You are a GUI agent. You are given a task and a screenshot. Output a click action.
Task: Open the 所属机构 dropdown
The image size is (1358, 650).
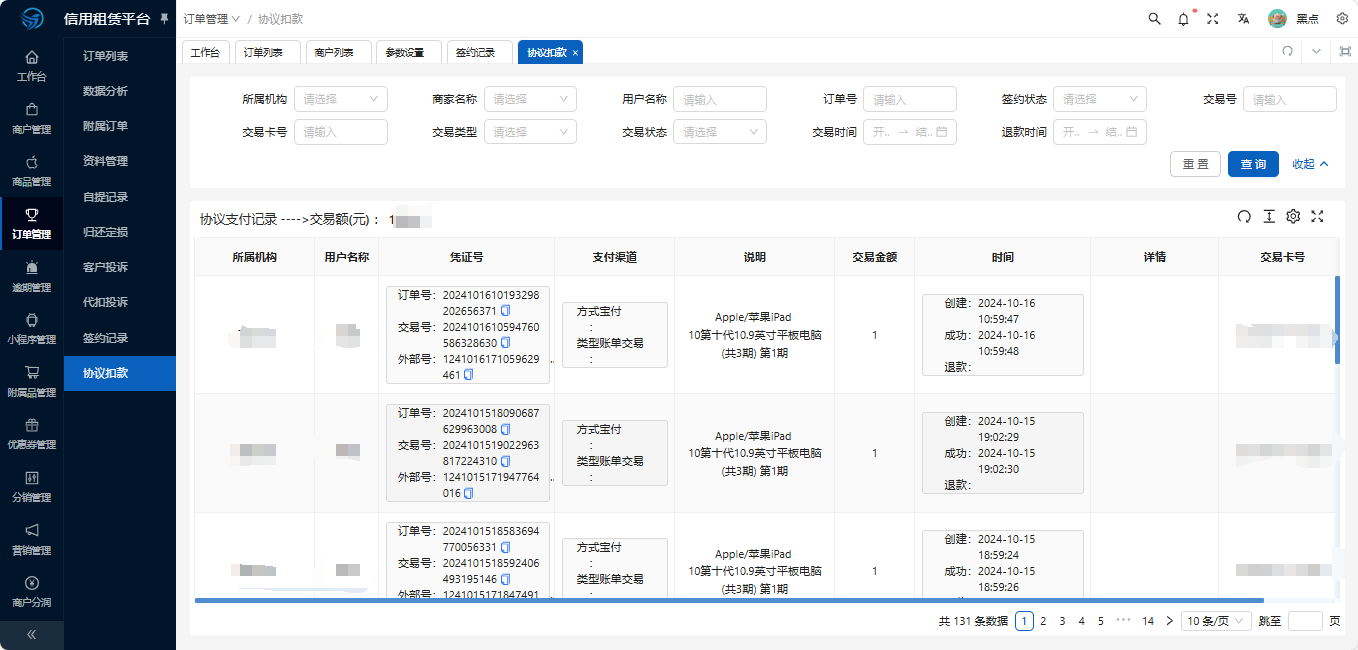pyautogui.click(x=340, y=99)
